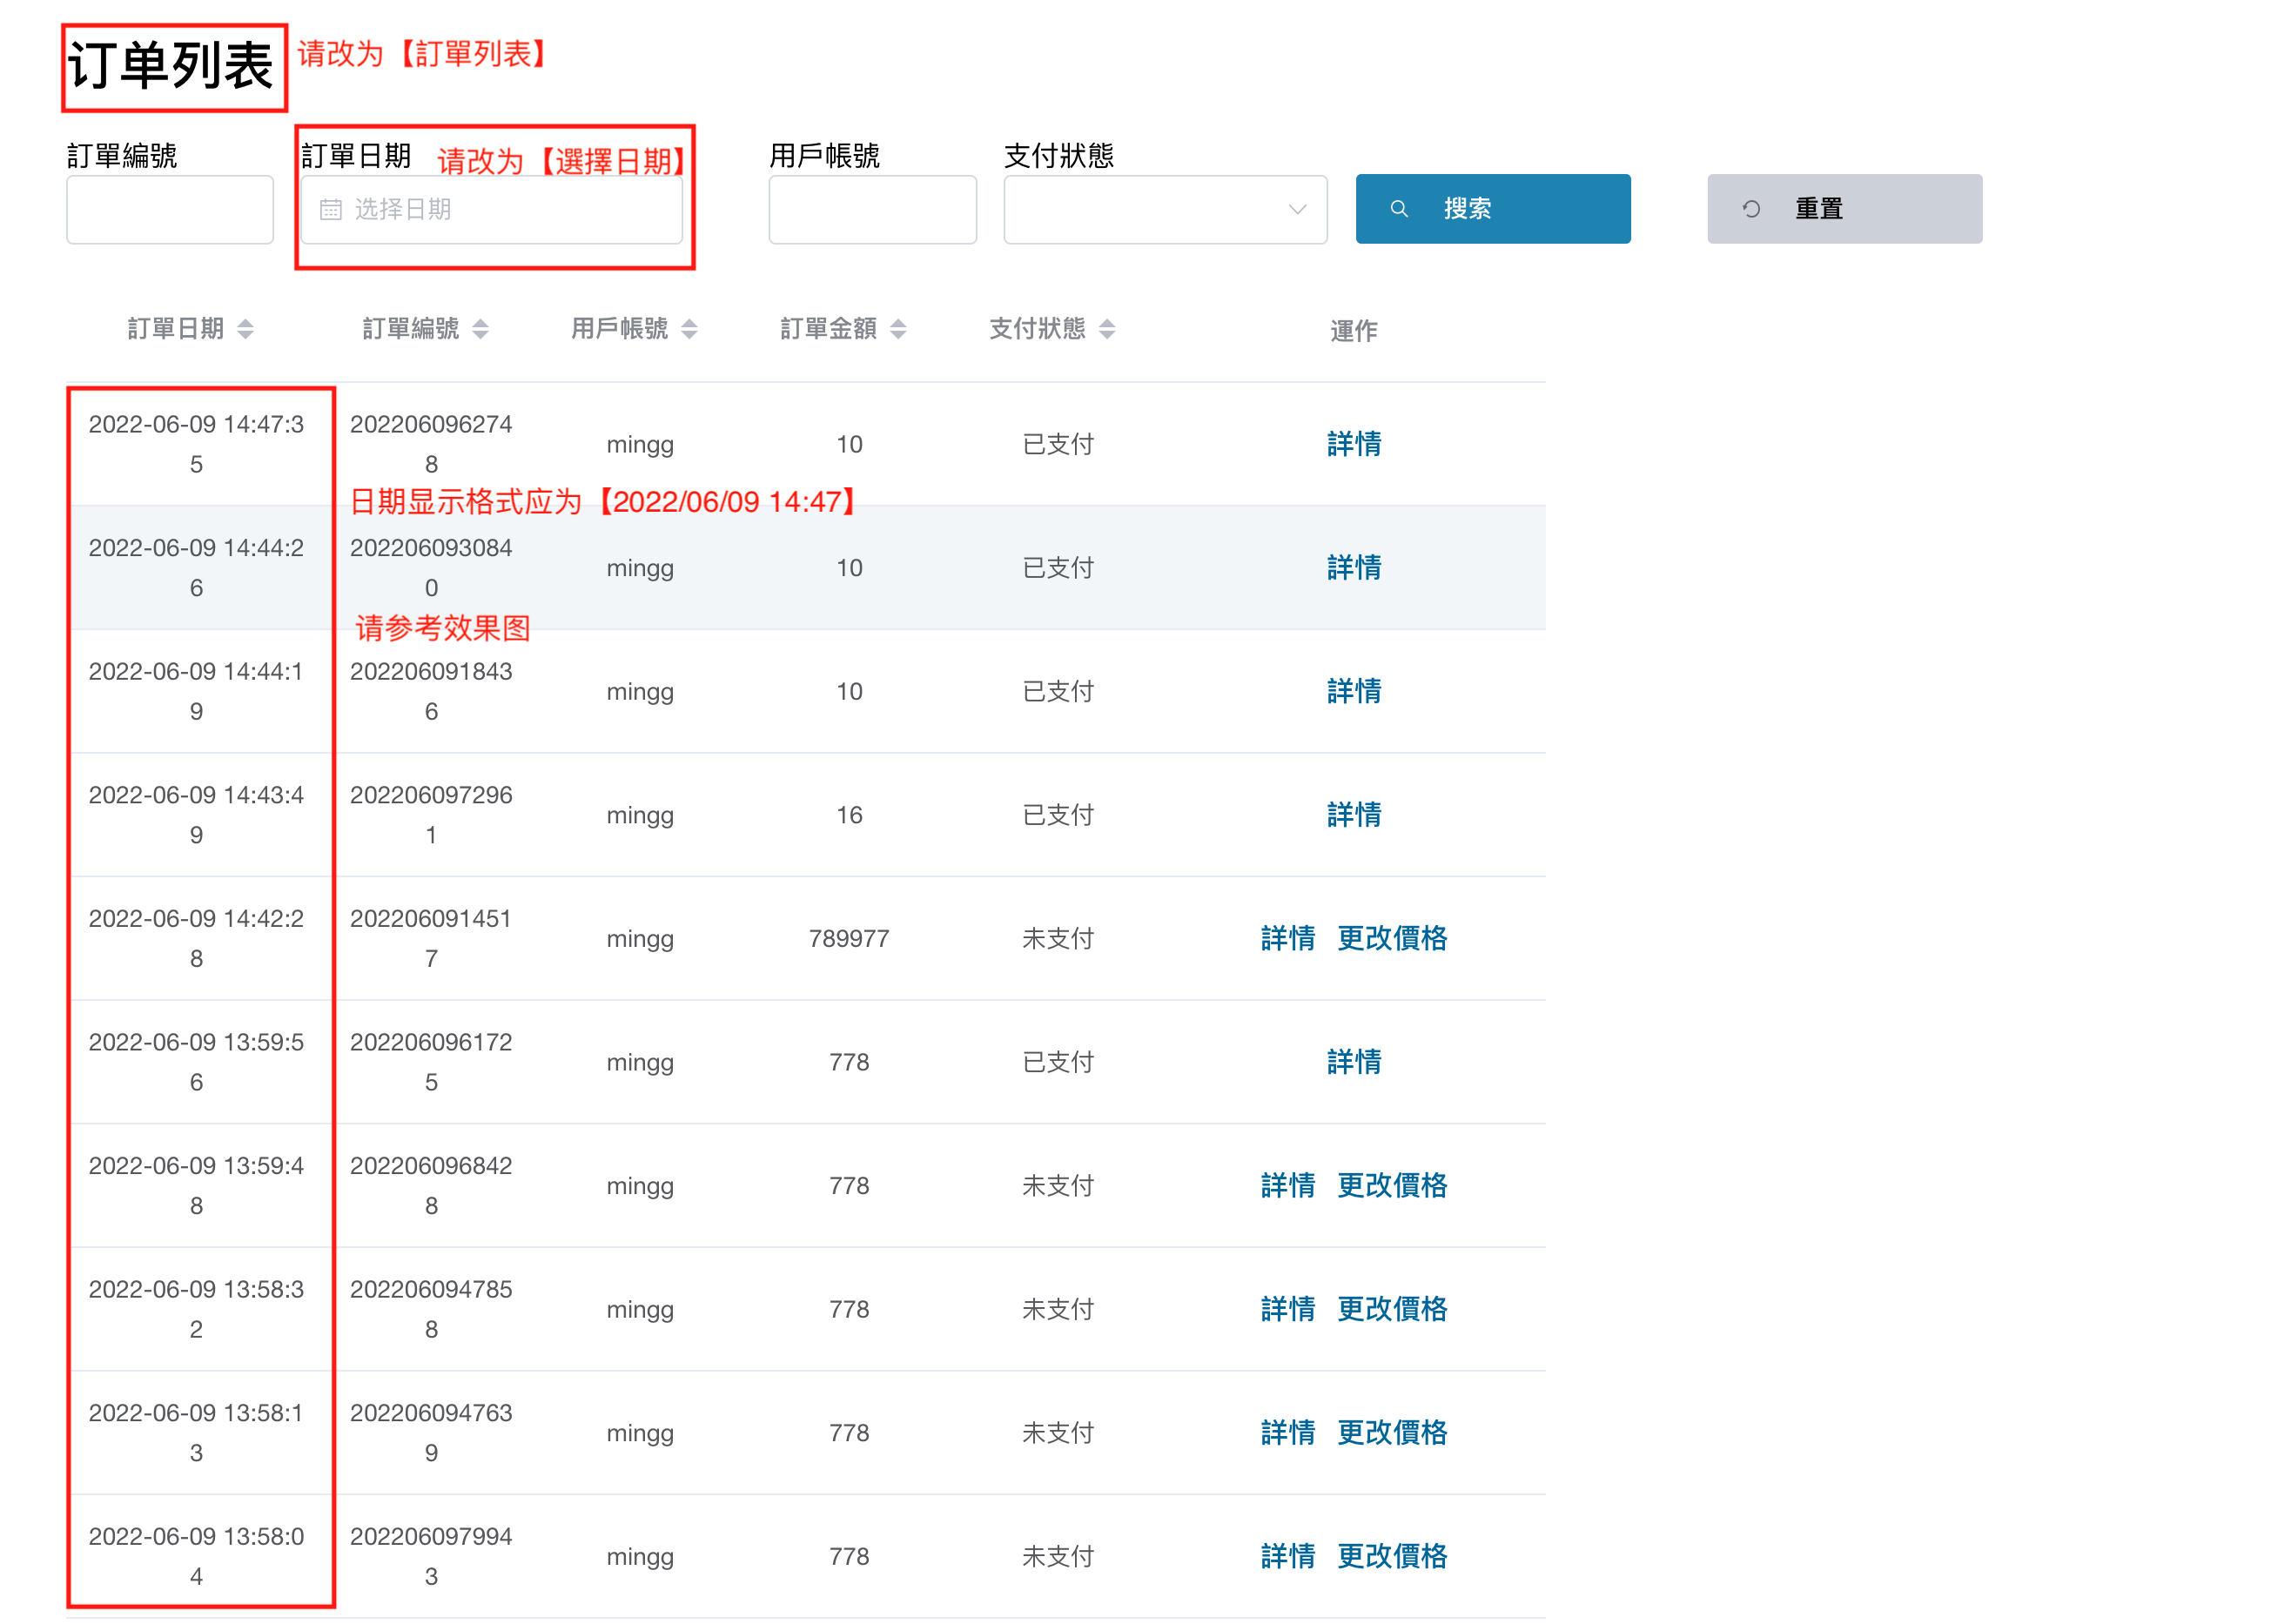Select date cell 2022-06-09 14:47:35

(196, 444)
